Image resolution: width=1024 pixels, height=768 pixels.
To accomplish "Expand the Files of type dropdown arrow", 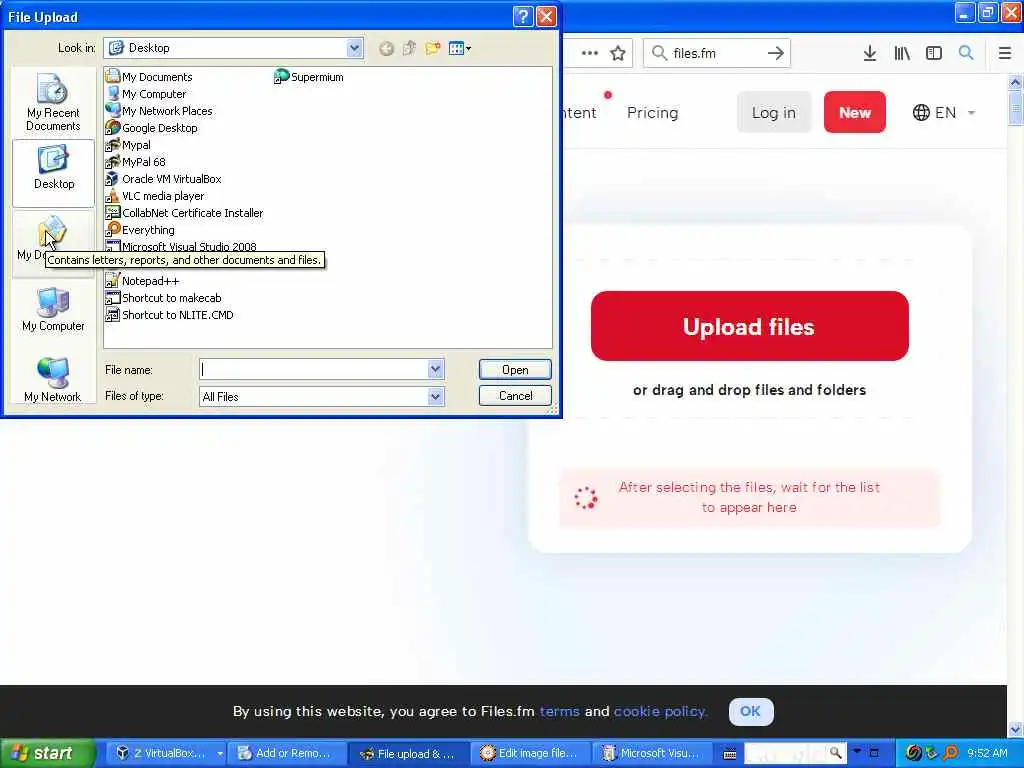I will 436,396.
